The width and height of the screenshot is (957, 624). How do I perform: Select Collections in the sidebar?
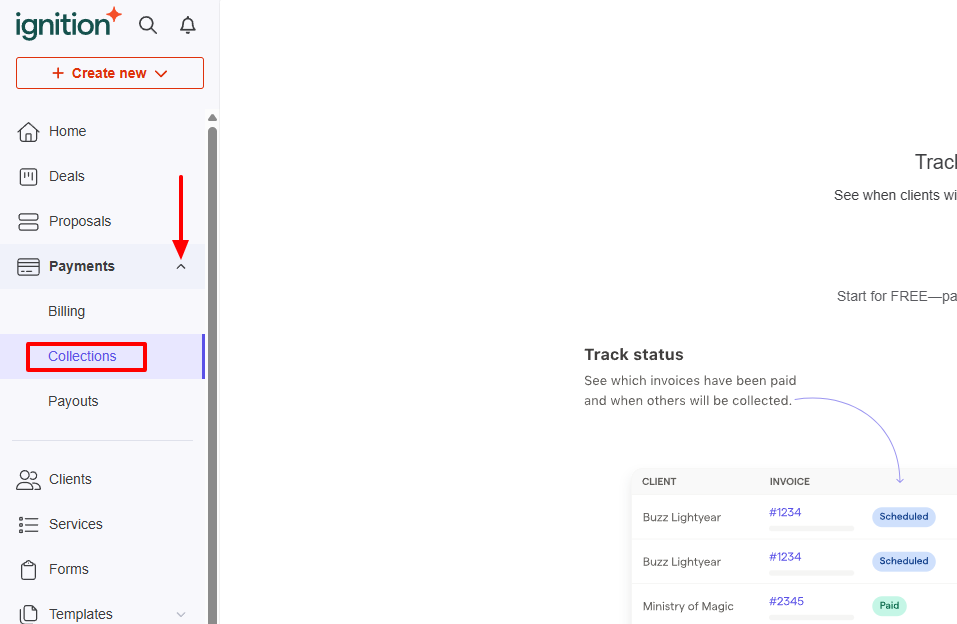point(85,356)
